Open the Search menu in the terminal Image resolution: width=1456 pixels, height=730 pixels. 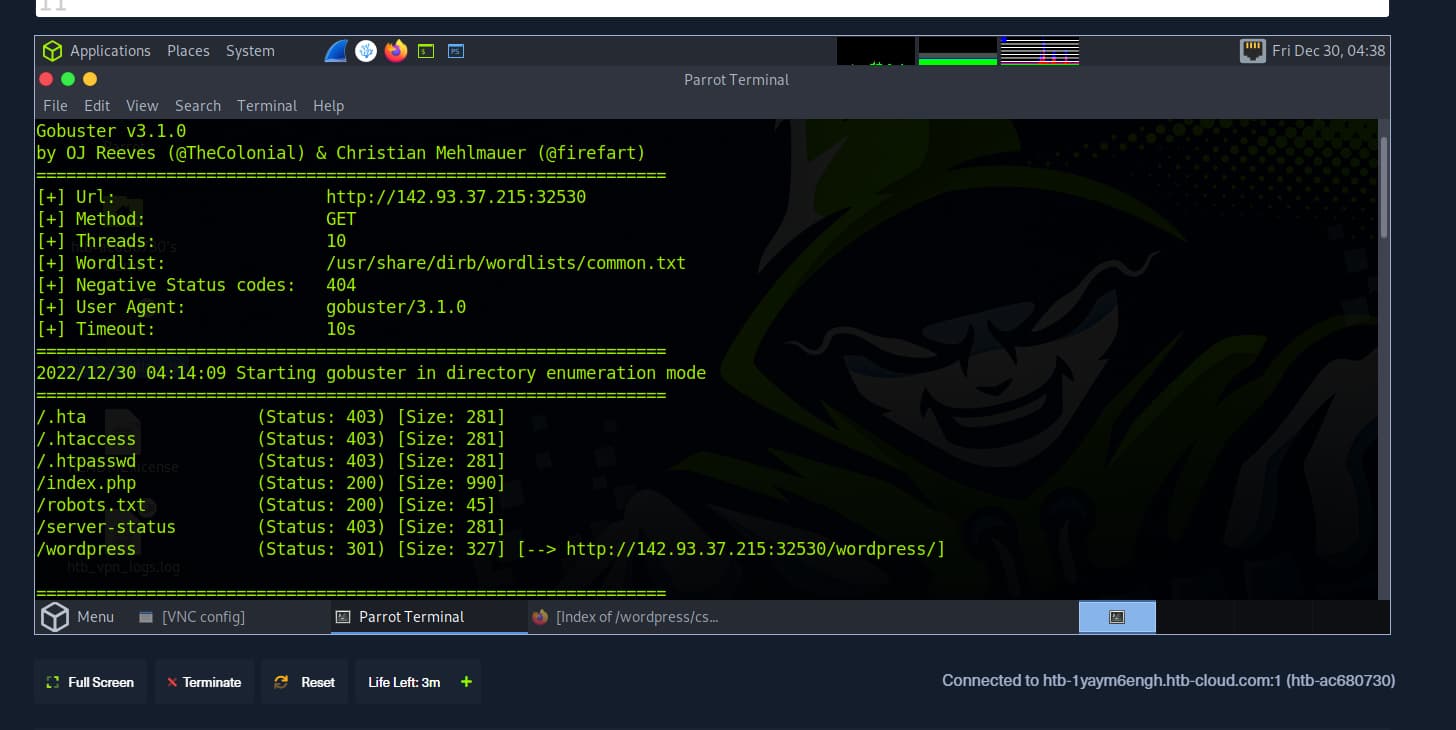(198, 106)
